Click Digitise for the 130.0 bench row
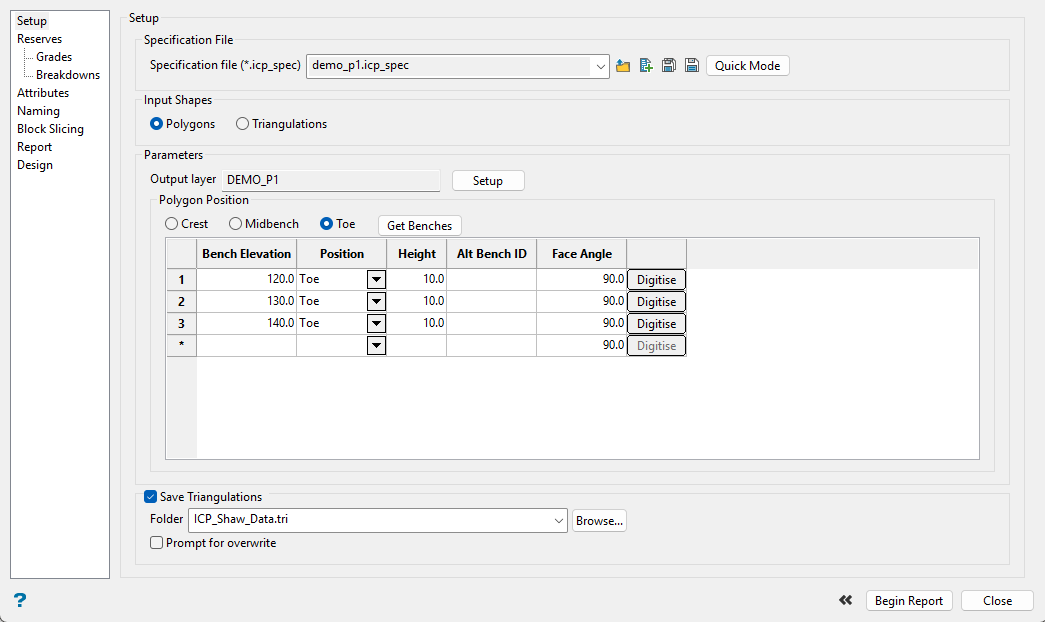The image size is (1045, 622). coord(656,302)
